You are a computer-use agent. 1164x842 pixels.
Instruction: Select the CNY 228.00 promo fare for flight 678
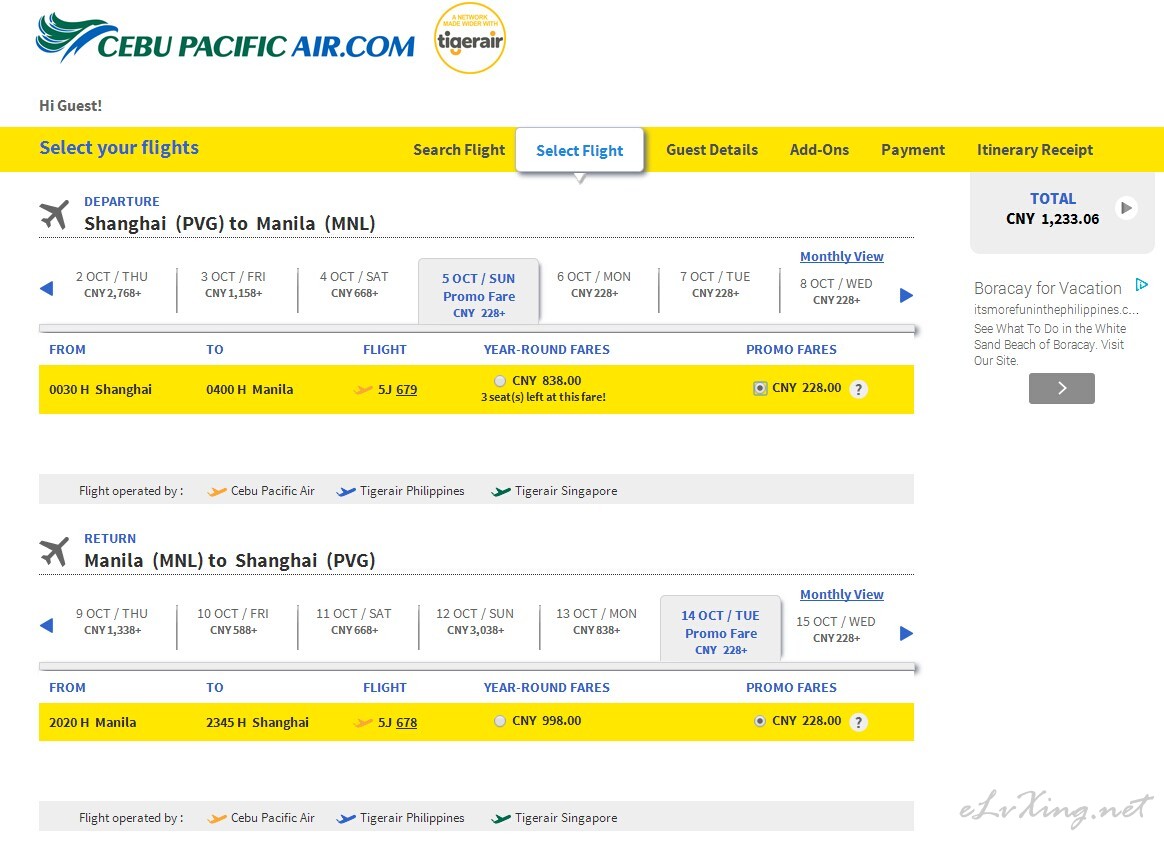(759, 721)
